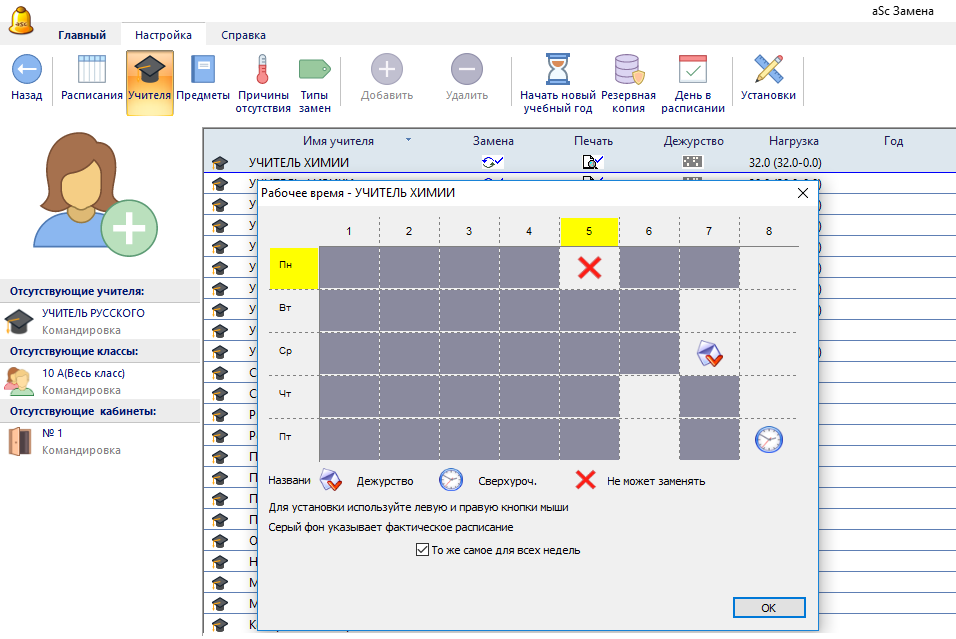Click the Отсутствующие кабинеты: section header
The height and width of the screenshot is (639, 956).
coord(100,411)
